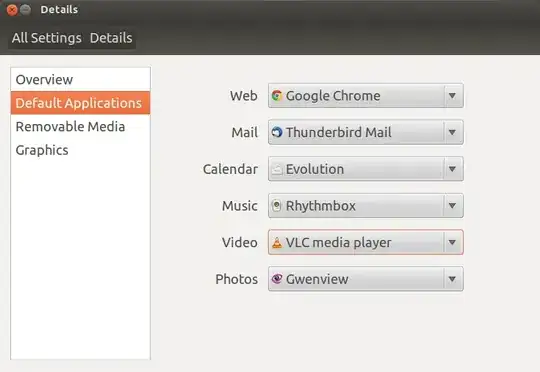Click the Details breadcrumb button
540x372 pixels.
click(x=111, y=38)
